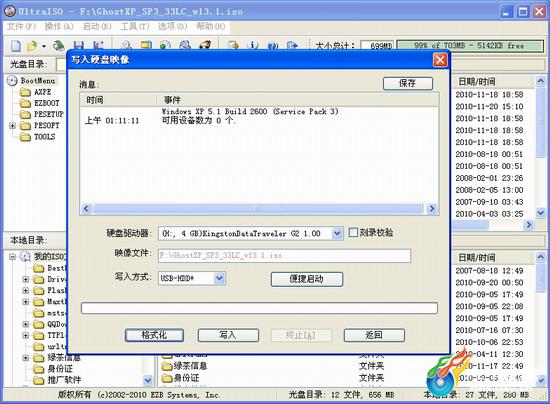This screenshot has height=404, width=550.
Task: Click the 返回 button
Action: point(374,335)
